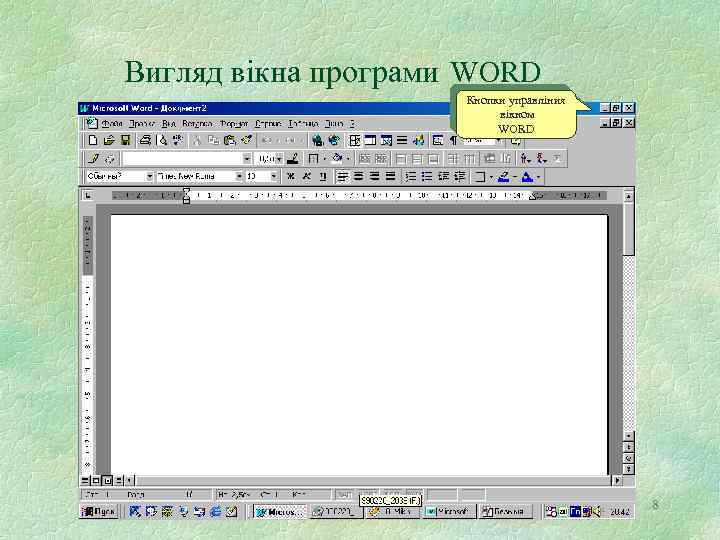Viewport: 720px width, 540px height.
Task: Click Distribute Columns Evenly icon
Action: 469,159
